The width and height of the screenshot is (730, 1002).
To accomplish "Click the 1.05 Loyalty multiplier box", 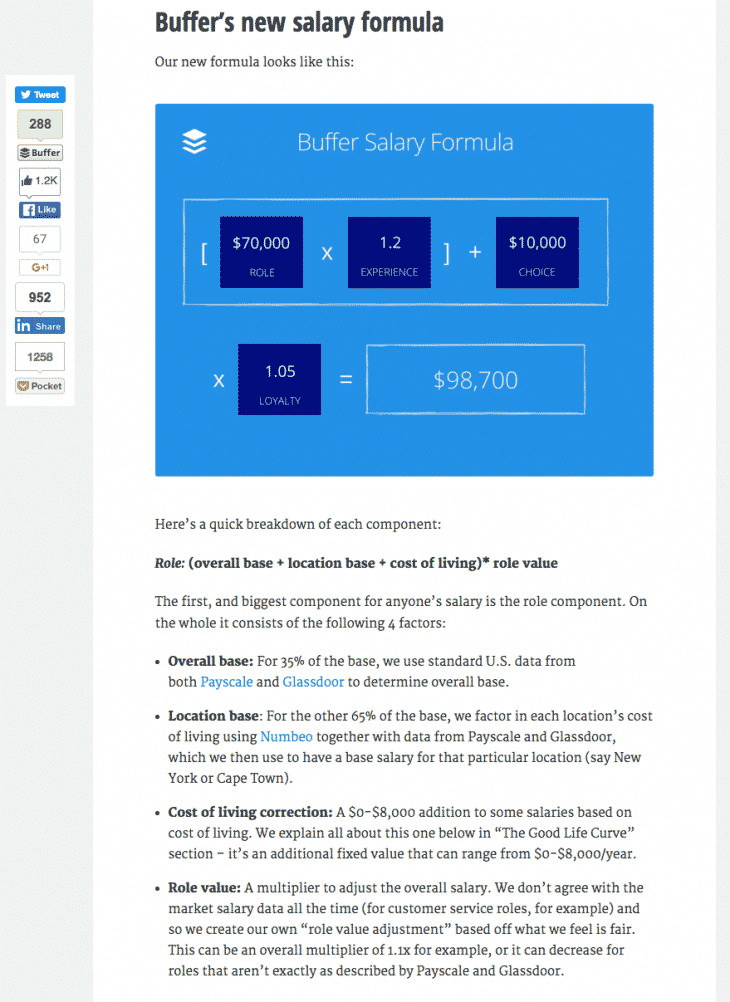I will click(x=279, y=379).
